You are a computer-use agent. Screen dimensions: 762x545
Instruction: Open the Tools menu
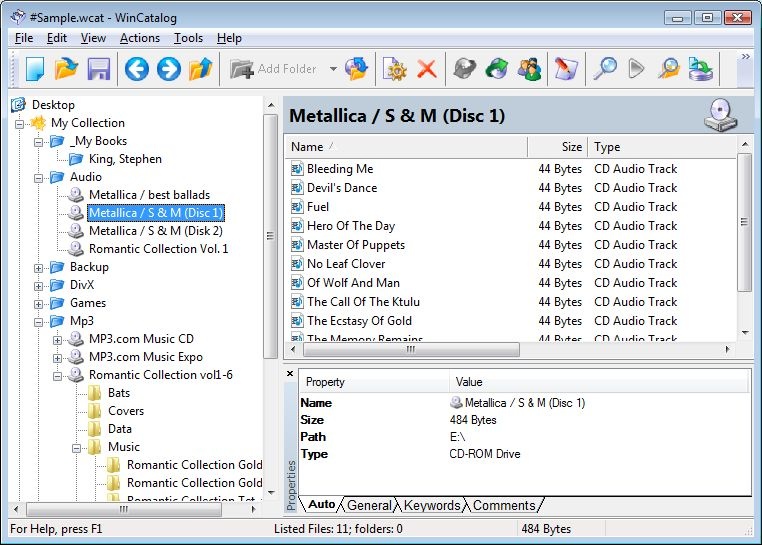coord(189,38)
